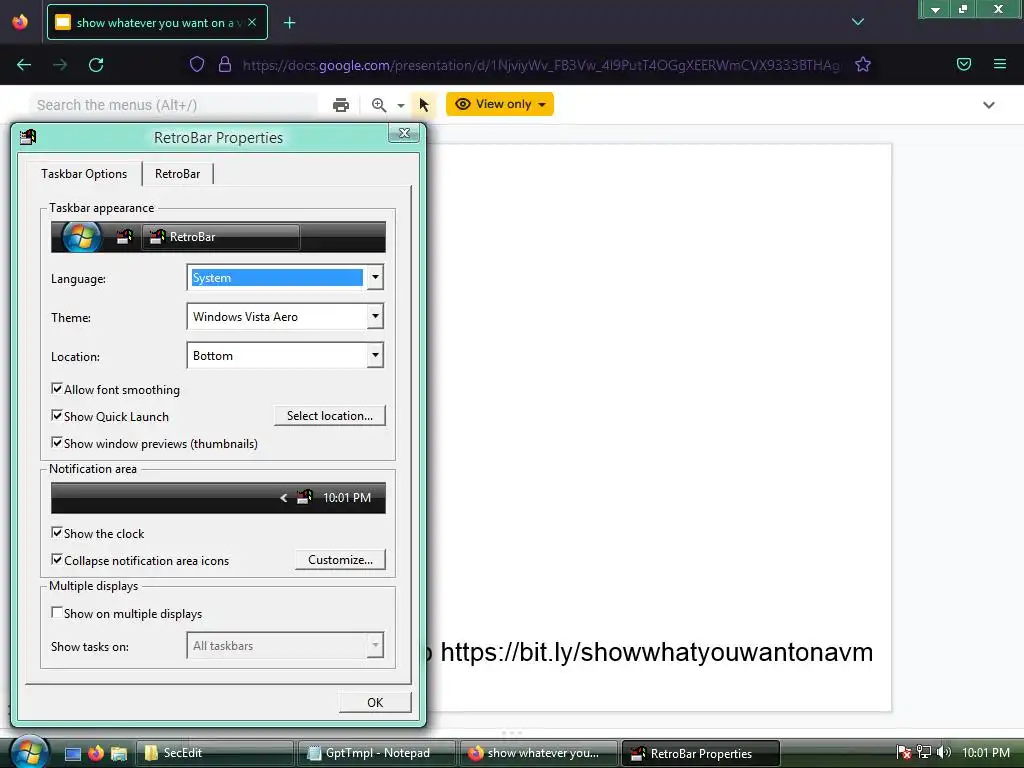Close the 'show whatever you want' browser tab
The image size is (1024, 768).
252,22
